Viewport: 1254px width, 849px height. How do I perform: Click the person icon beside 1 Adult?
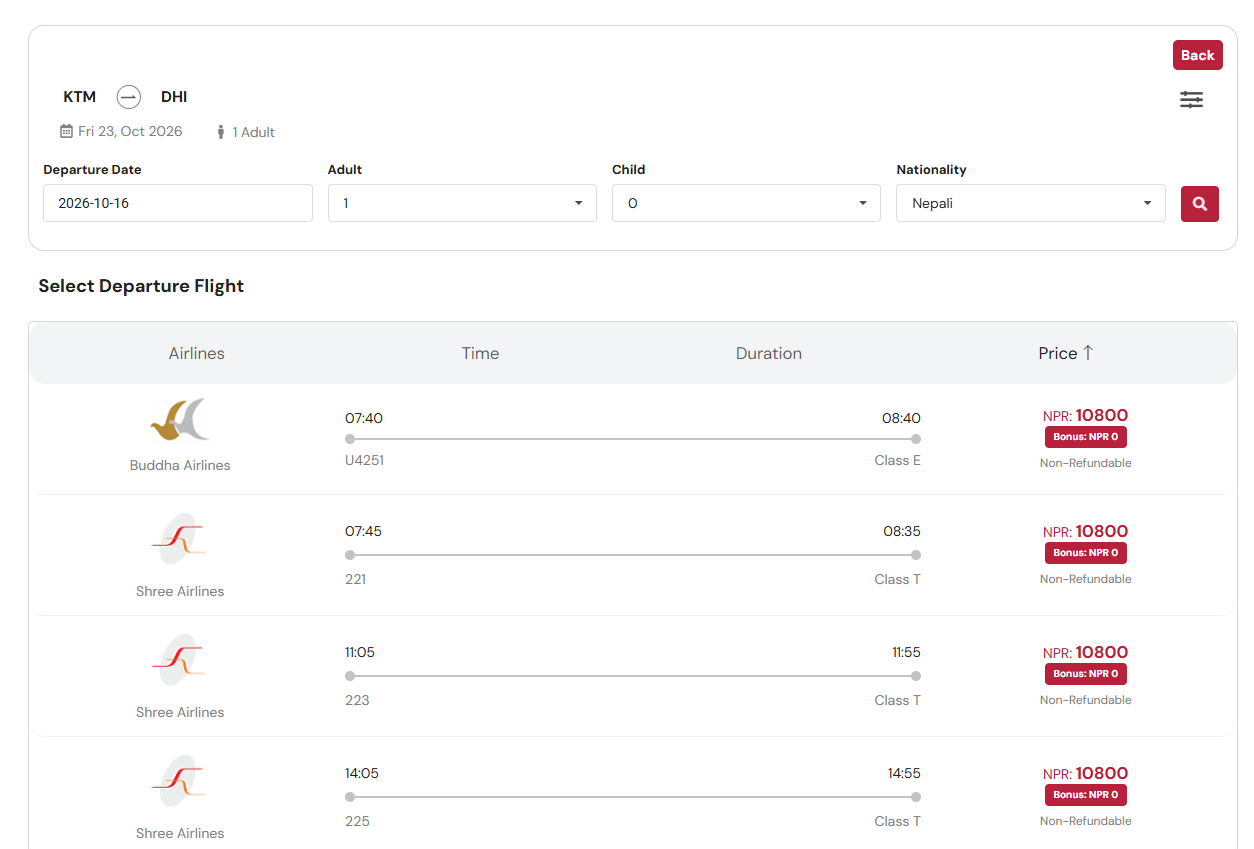click(221, 132)
